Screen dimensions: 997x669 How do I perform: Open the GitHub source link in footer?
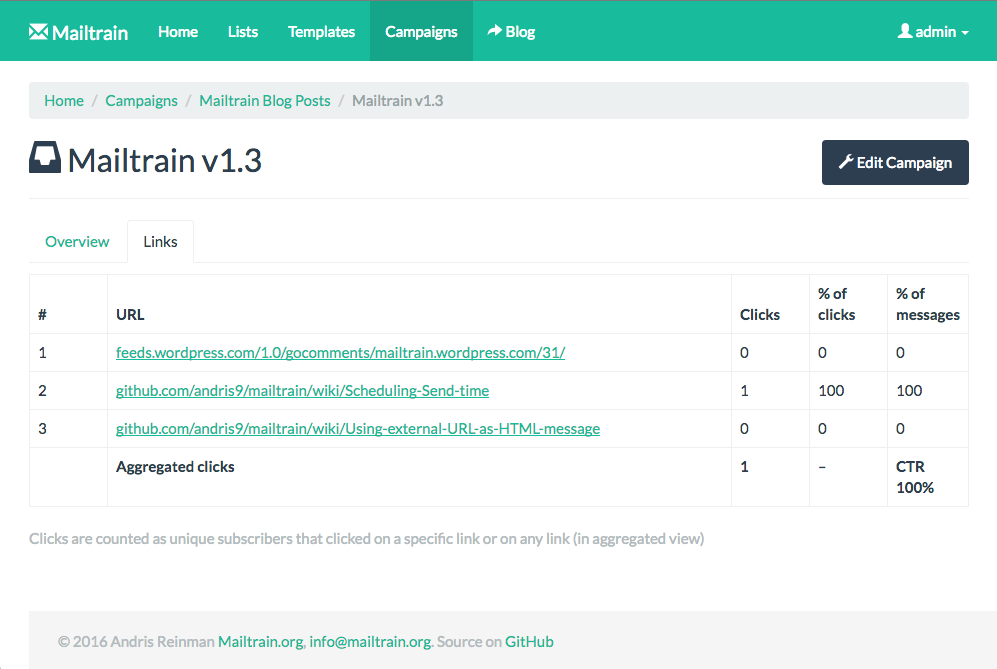coord(529,642)
